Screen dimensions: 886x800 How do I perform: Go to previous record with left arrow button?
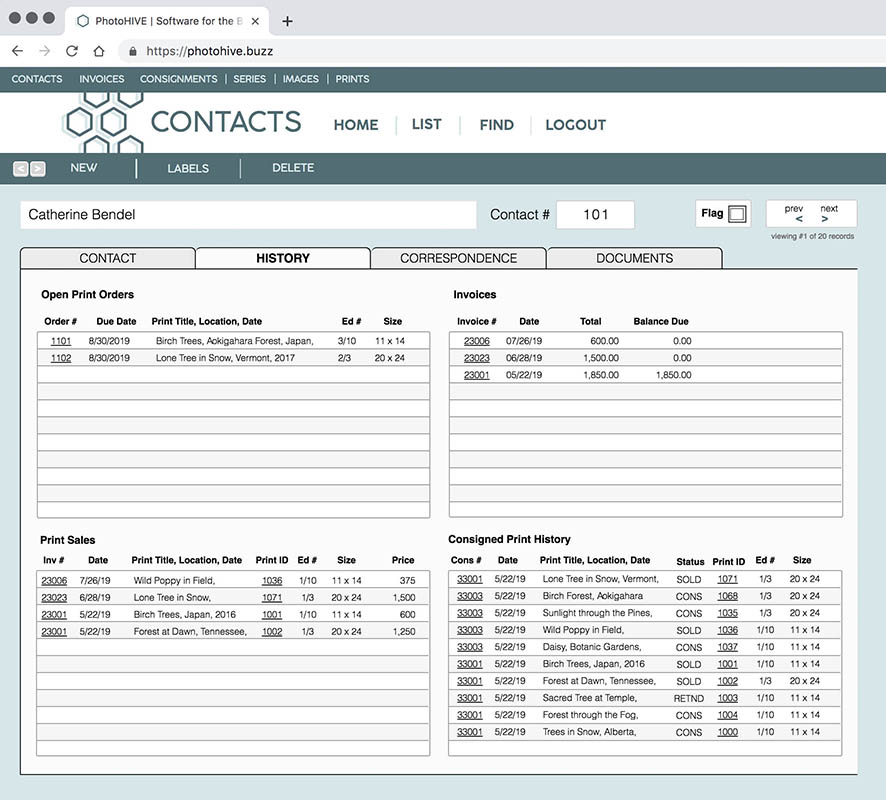pos(20,169)
